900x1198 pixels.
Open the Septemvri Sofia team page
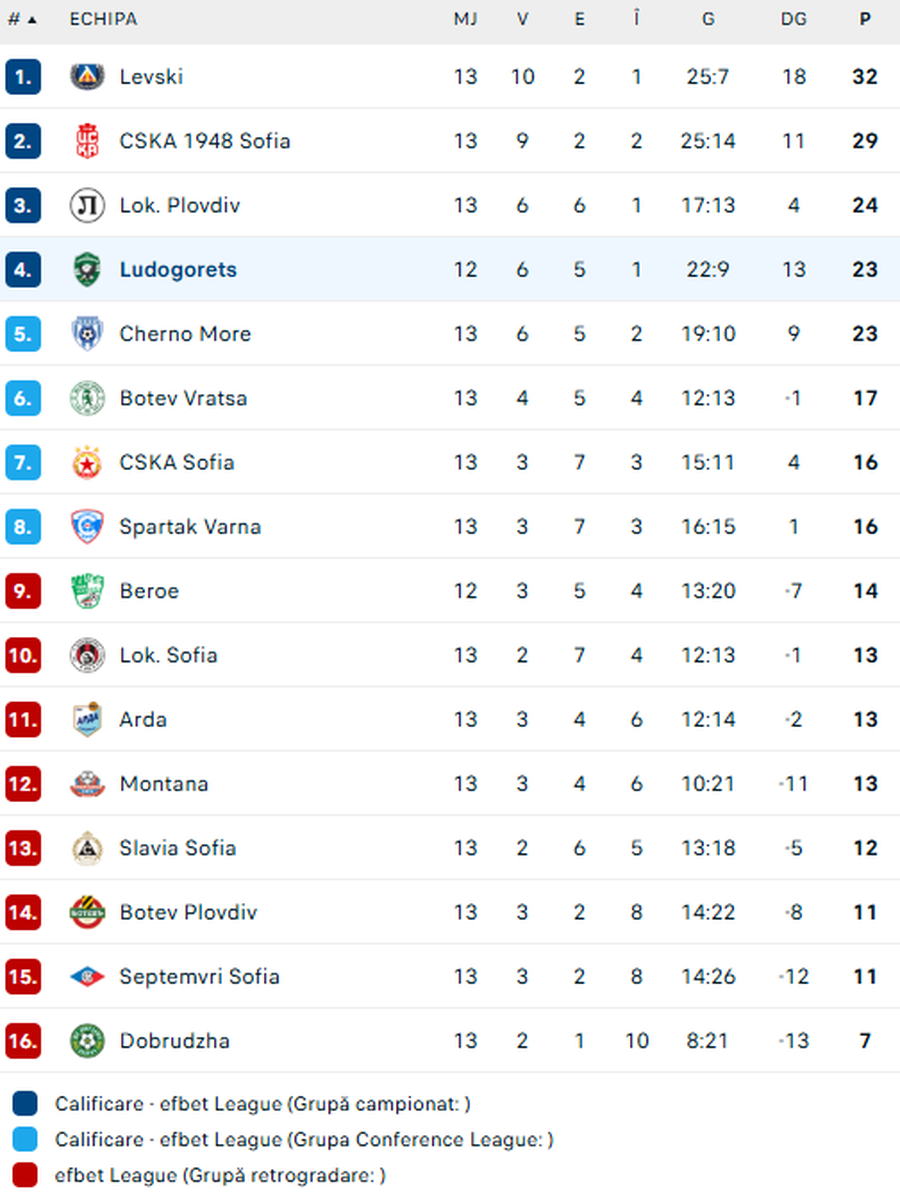coord(199,976)
